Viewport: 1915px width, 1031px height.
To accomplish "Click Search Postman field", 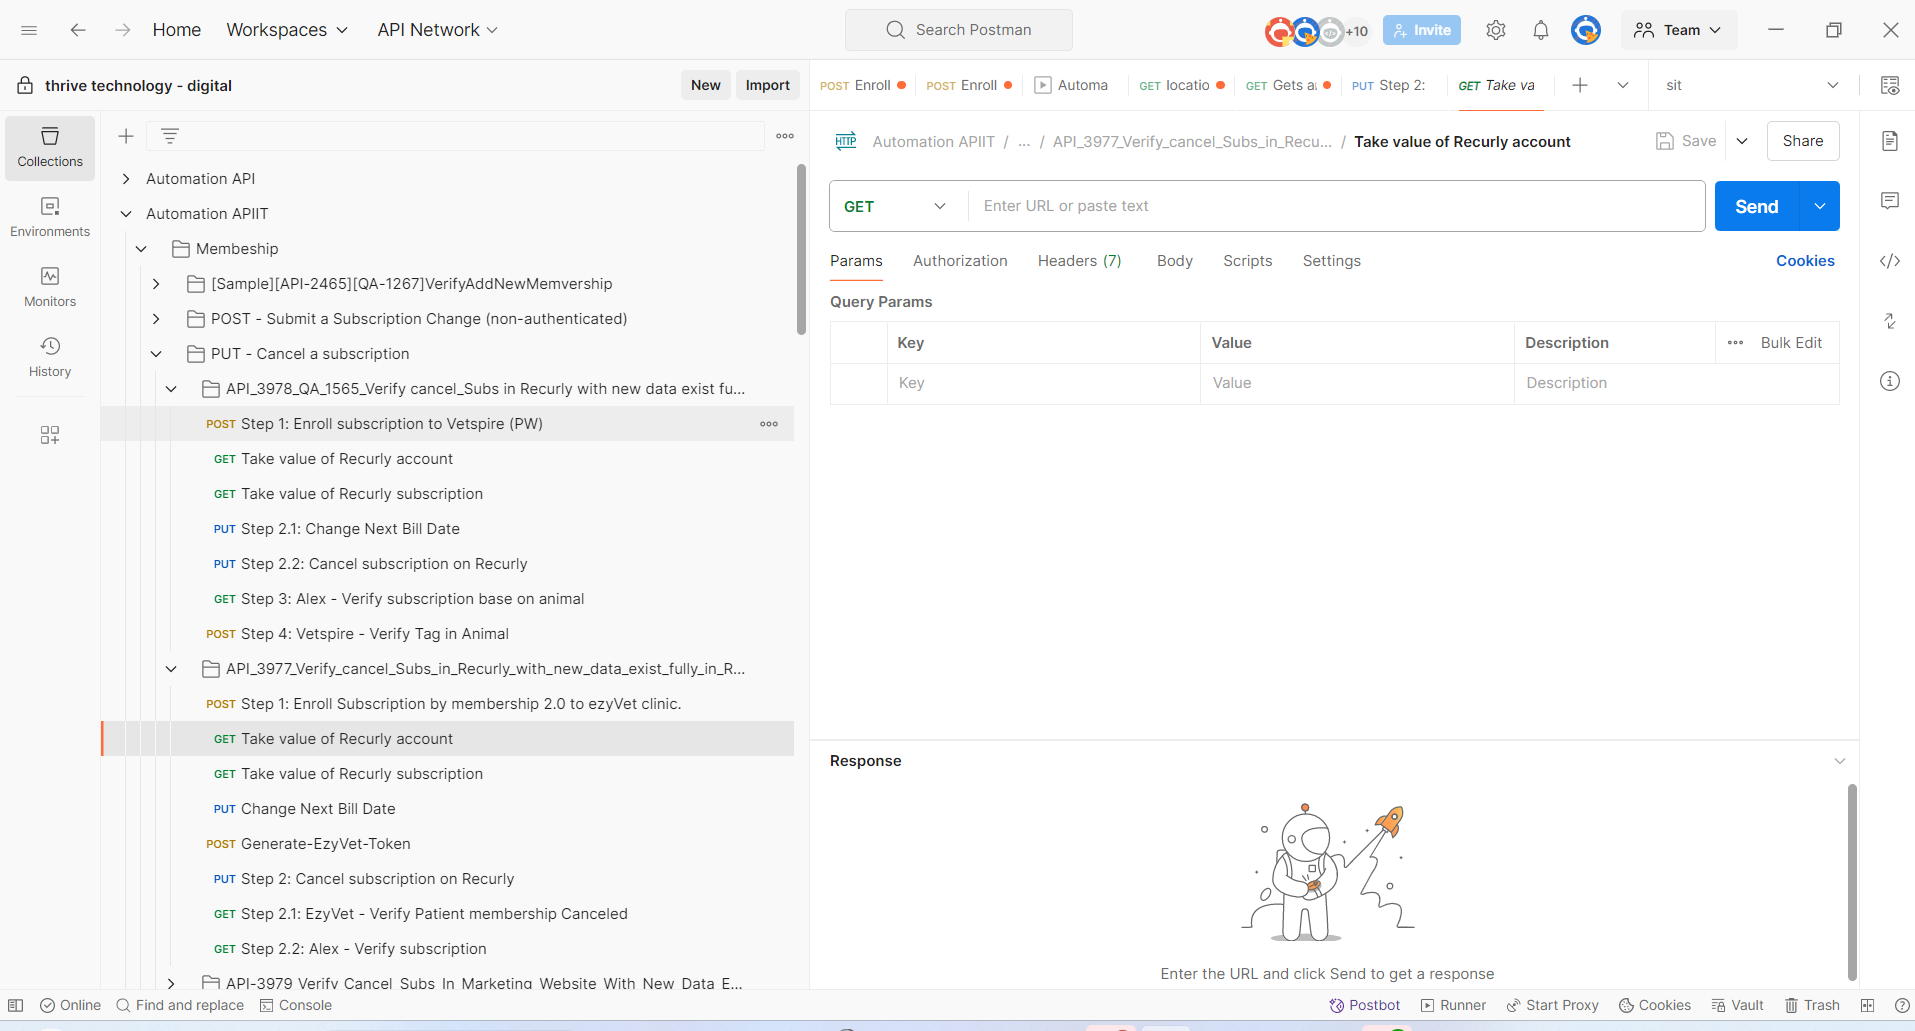I will [x=959, y=30].
